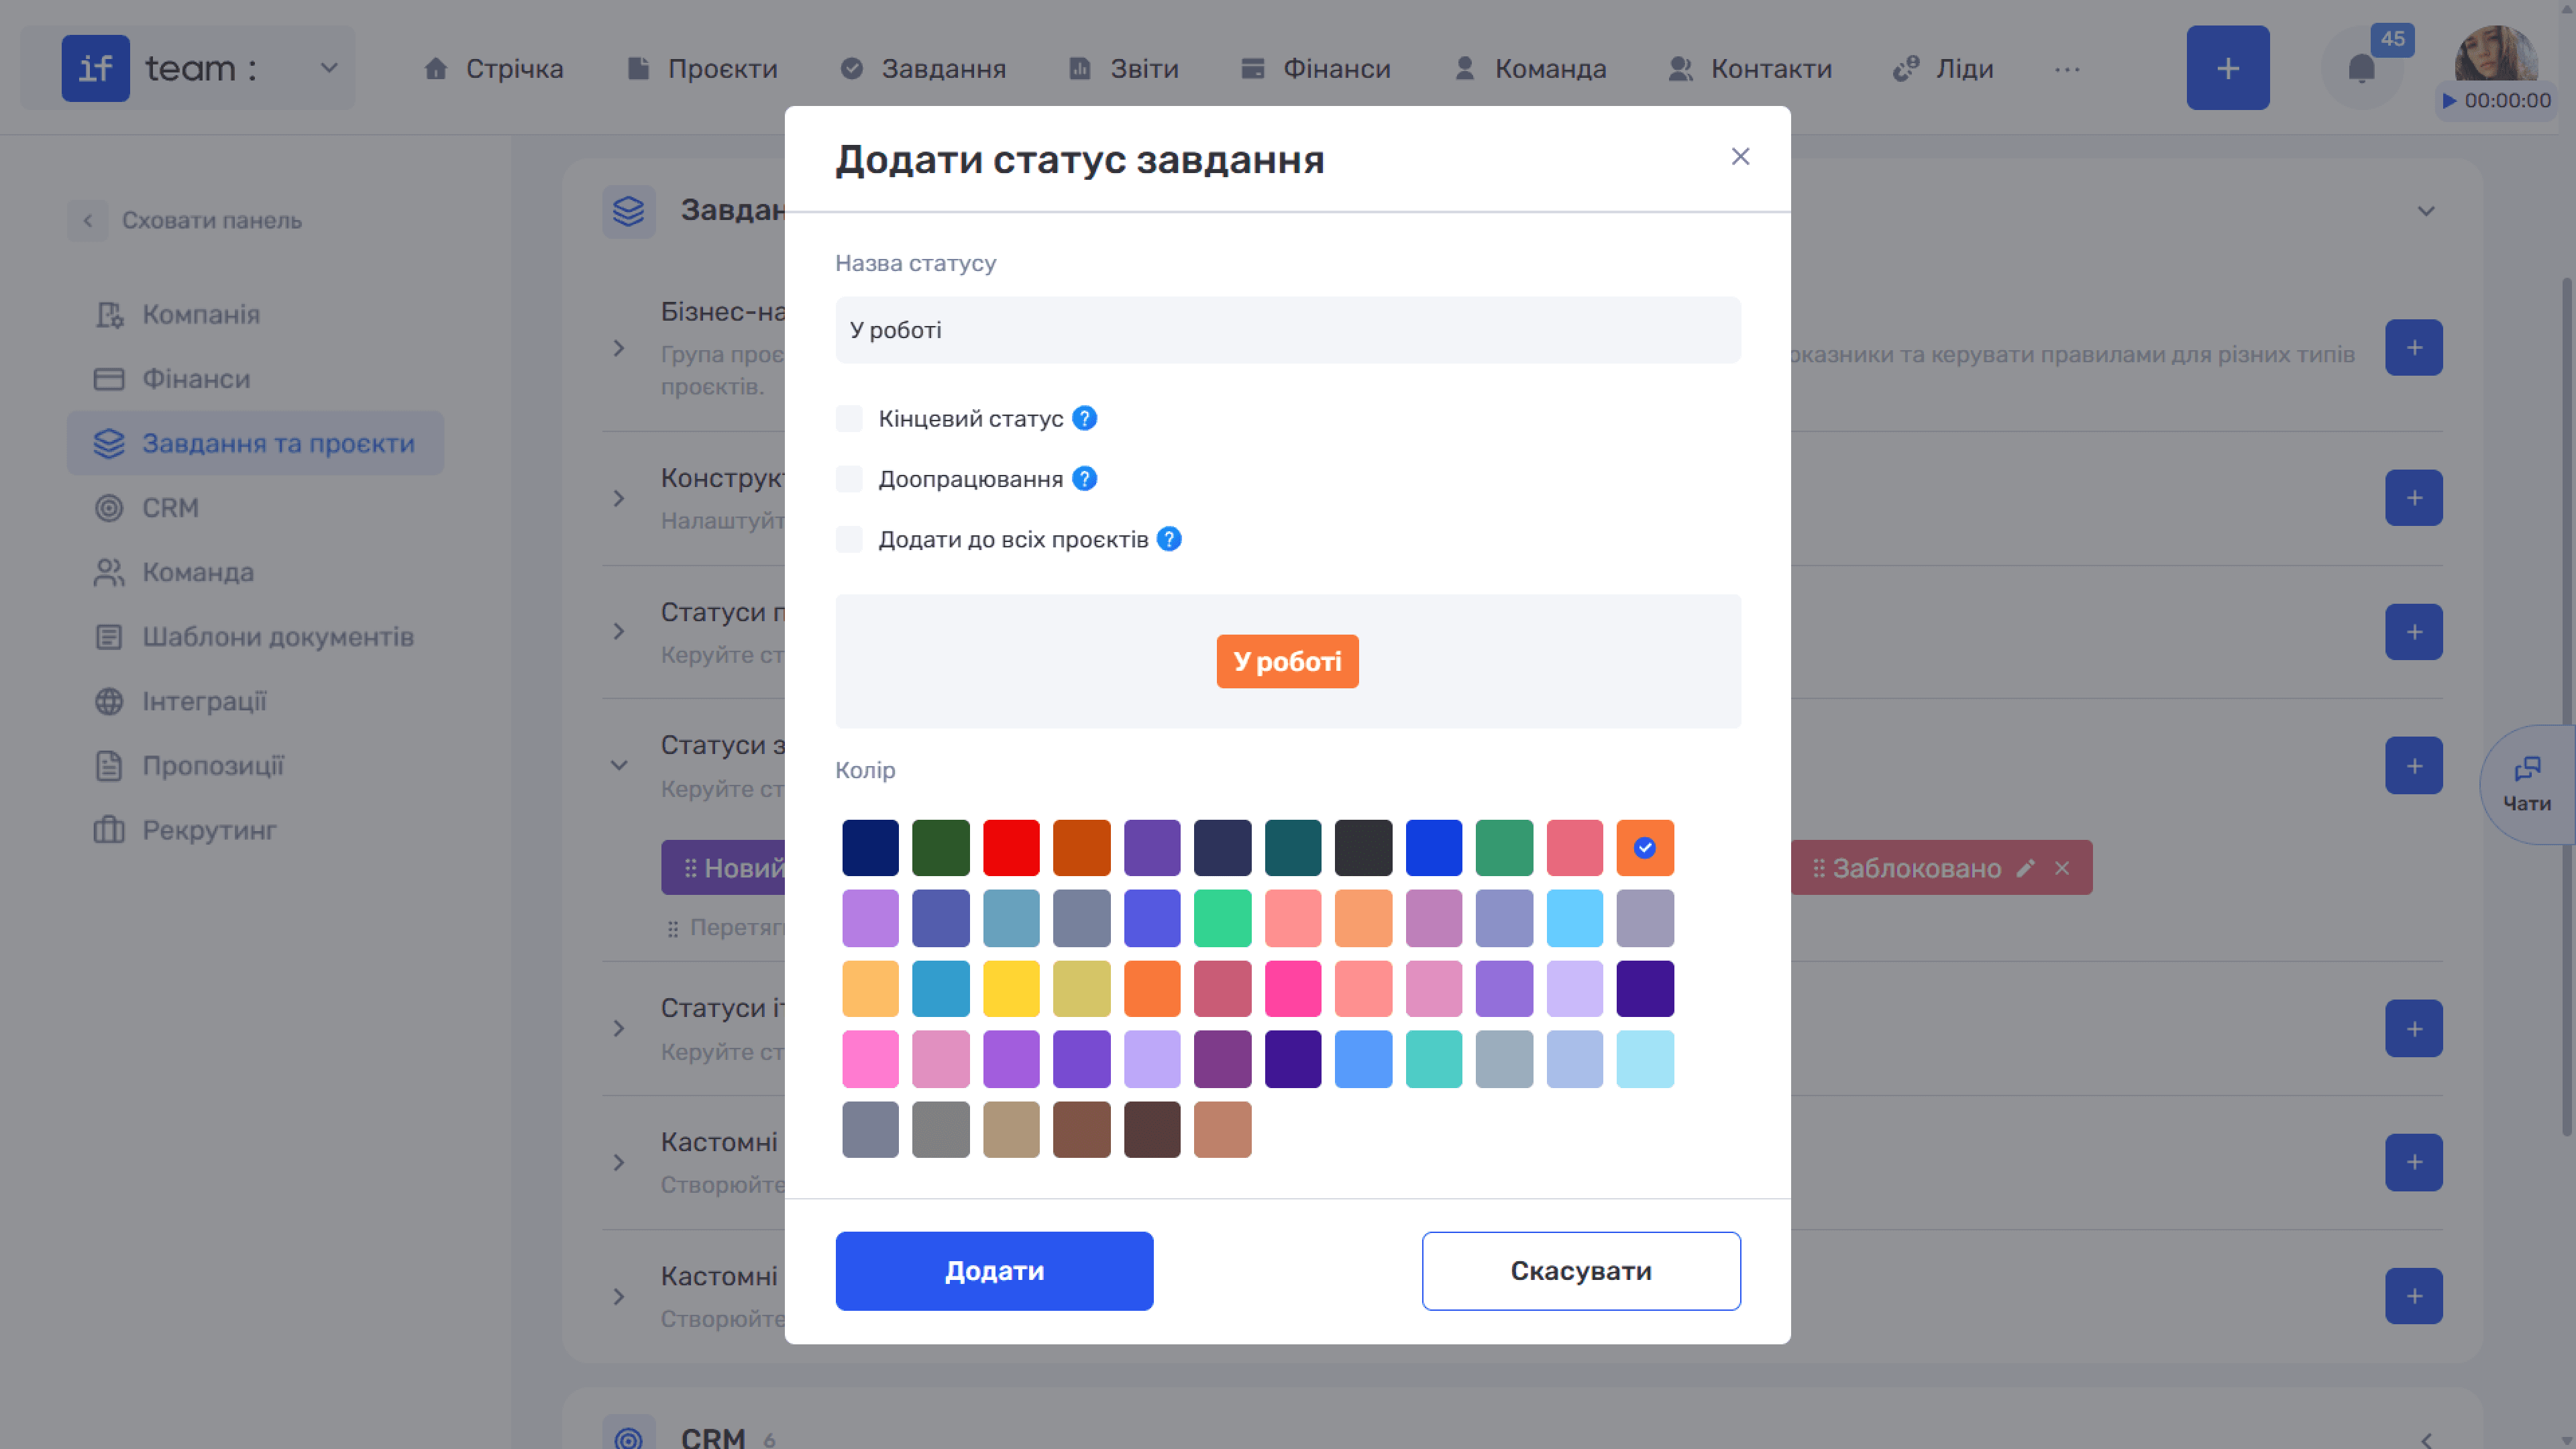Click the blue plus create button in top bar

tap(2227, 68)
